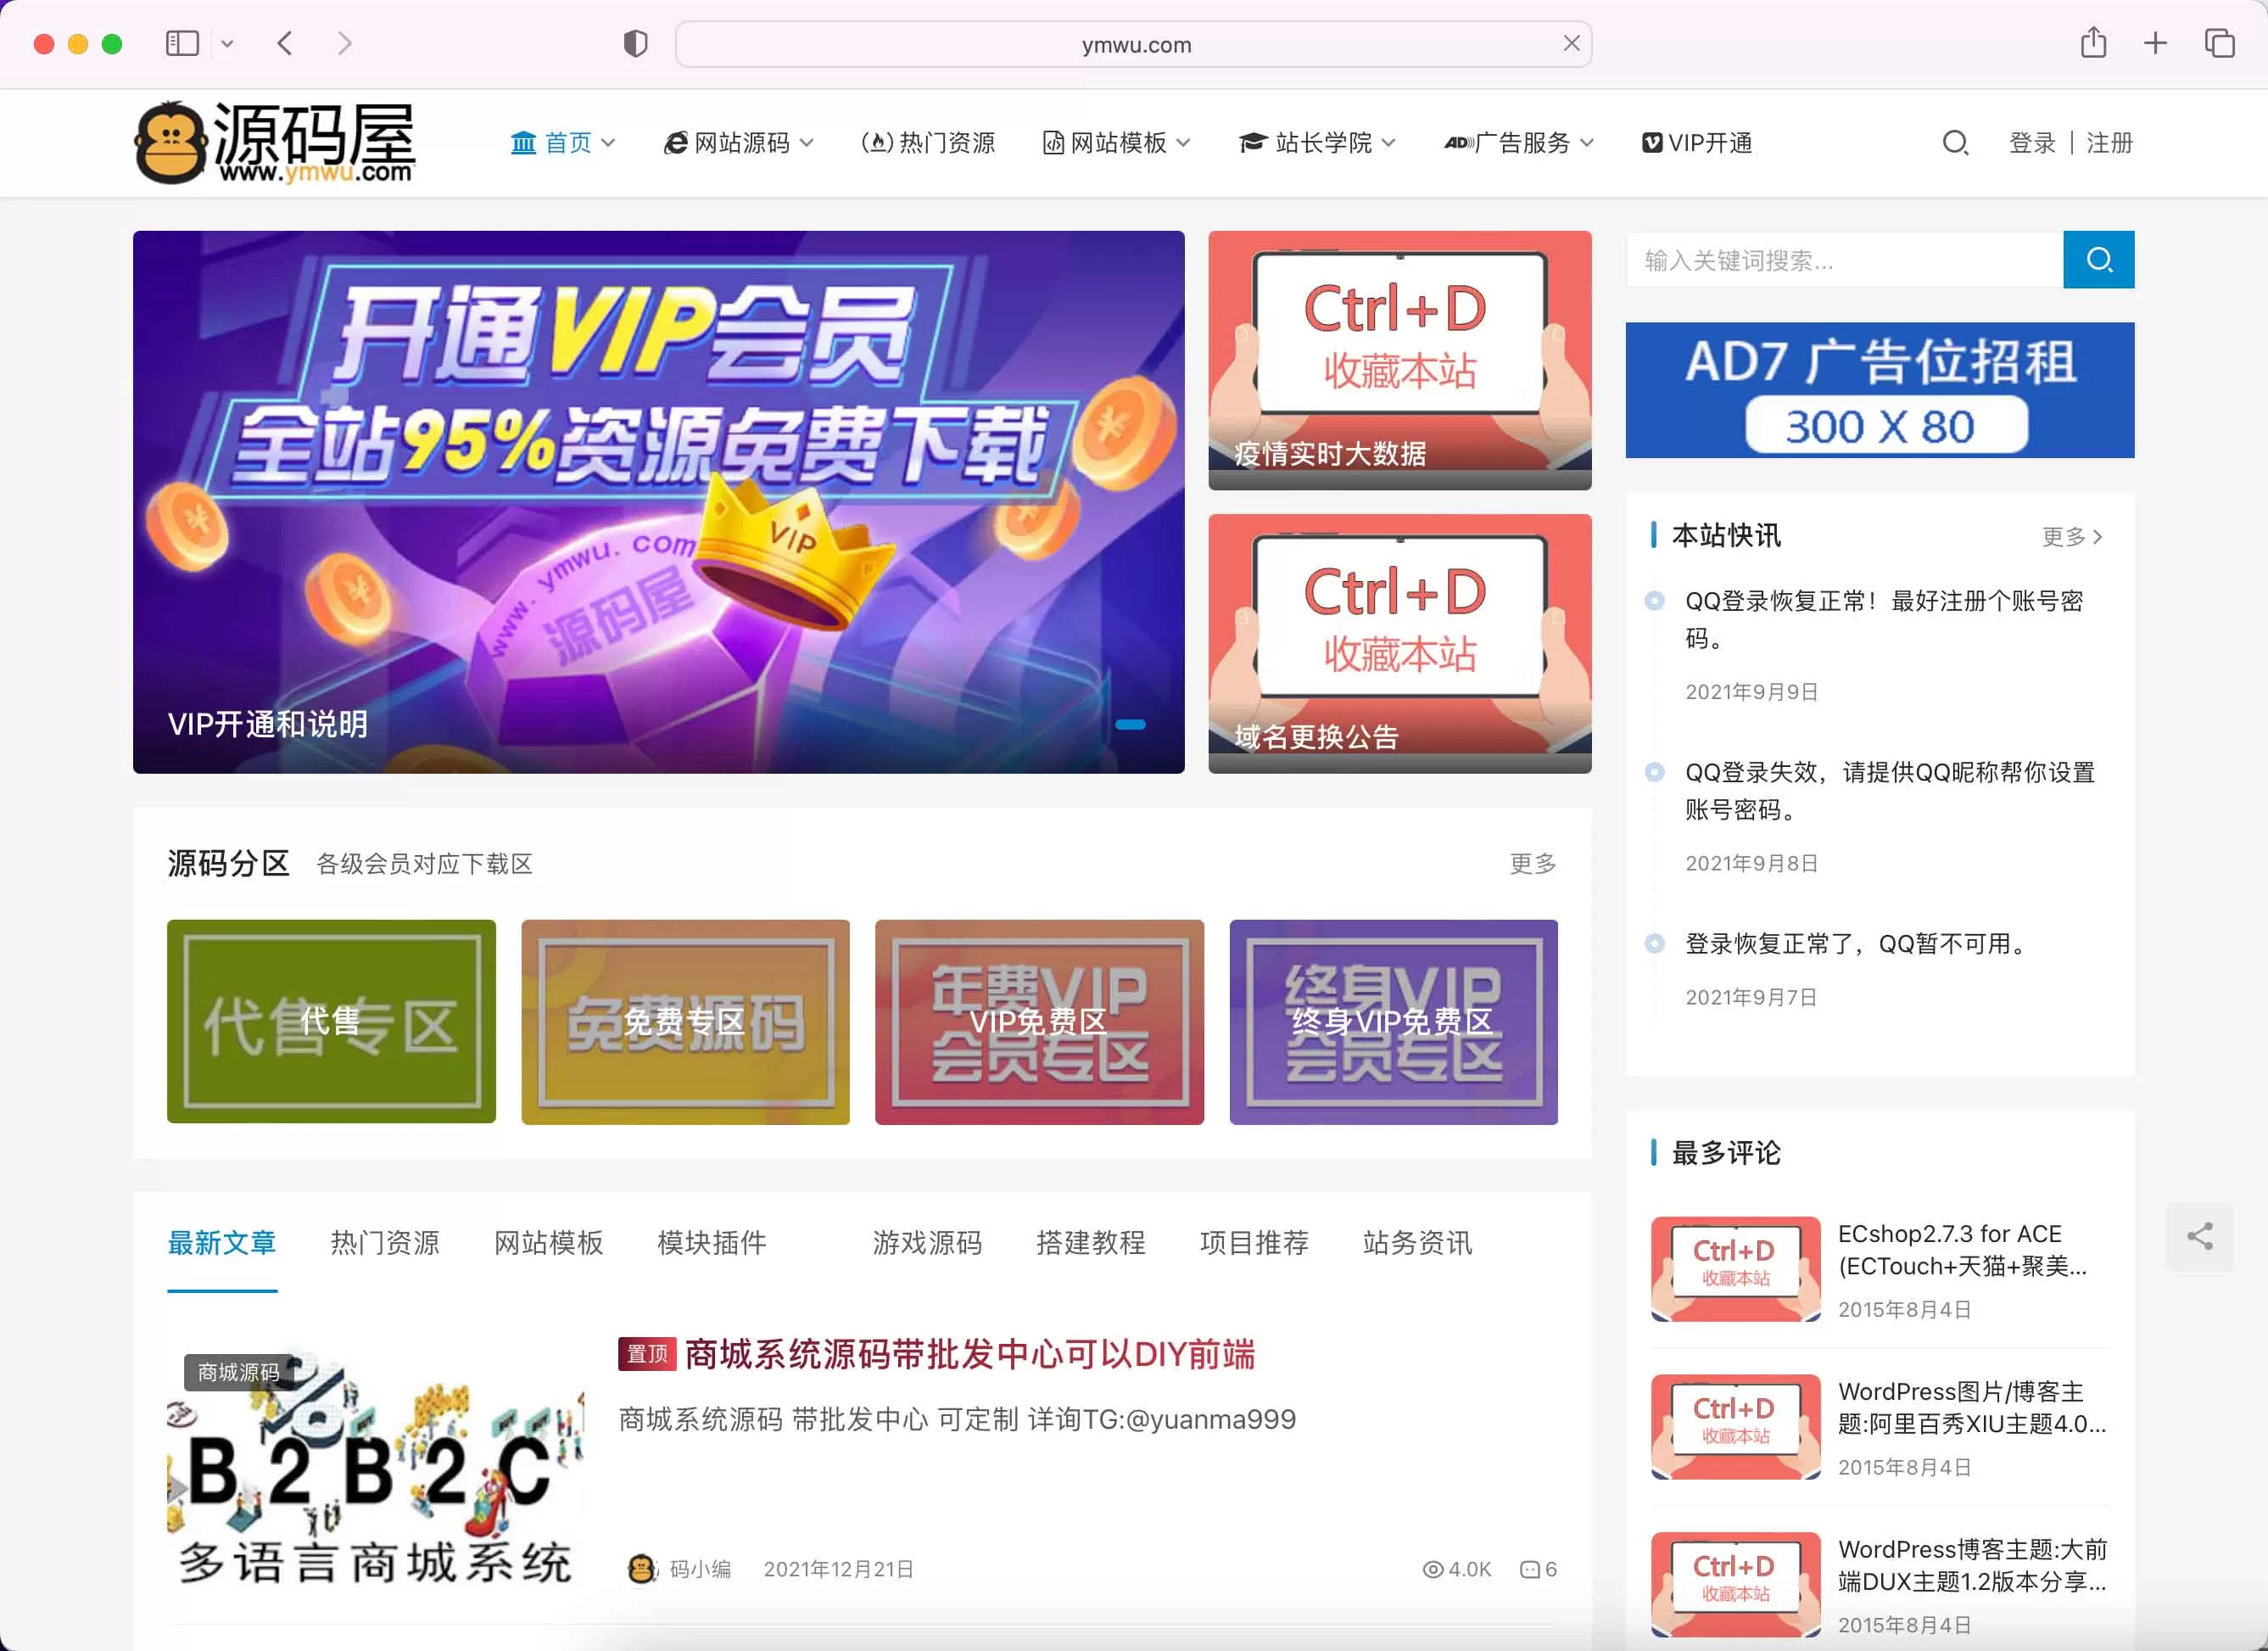
Task: Open Safari sidebar toggle icon
Action: tap(182, 43)
